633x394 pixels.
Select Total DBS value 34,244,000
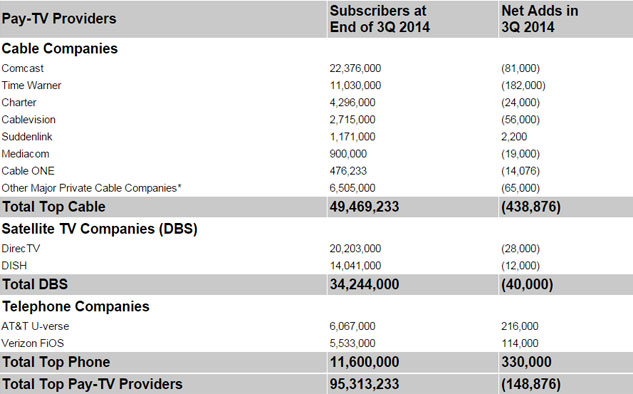(x=364, y=285)
